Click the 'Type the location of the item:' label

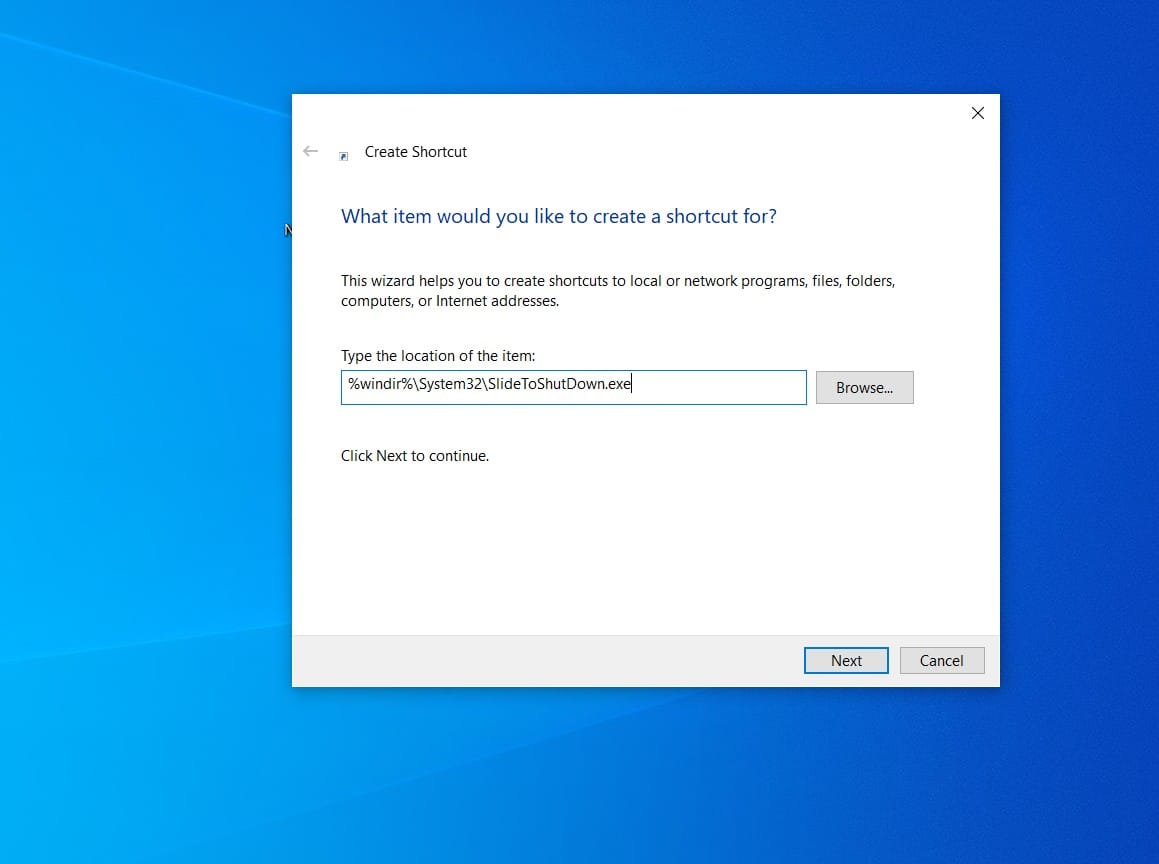coord(438,356)
